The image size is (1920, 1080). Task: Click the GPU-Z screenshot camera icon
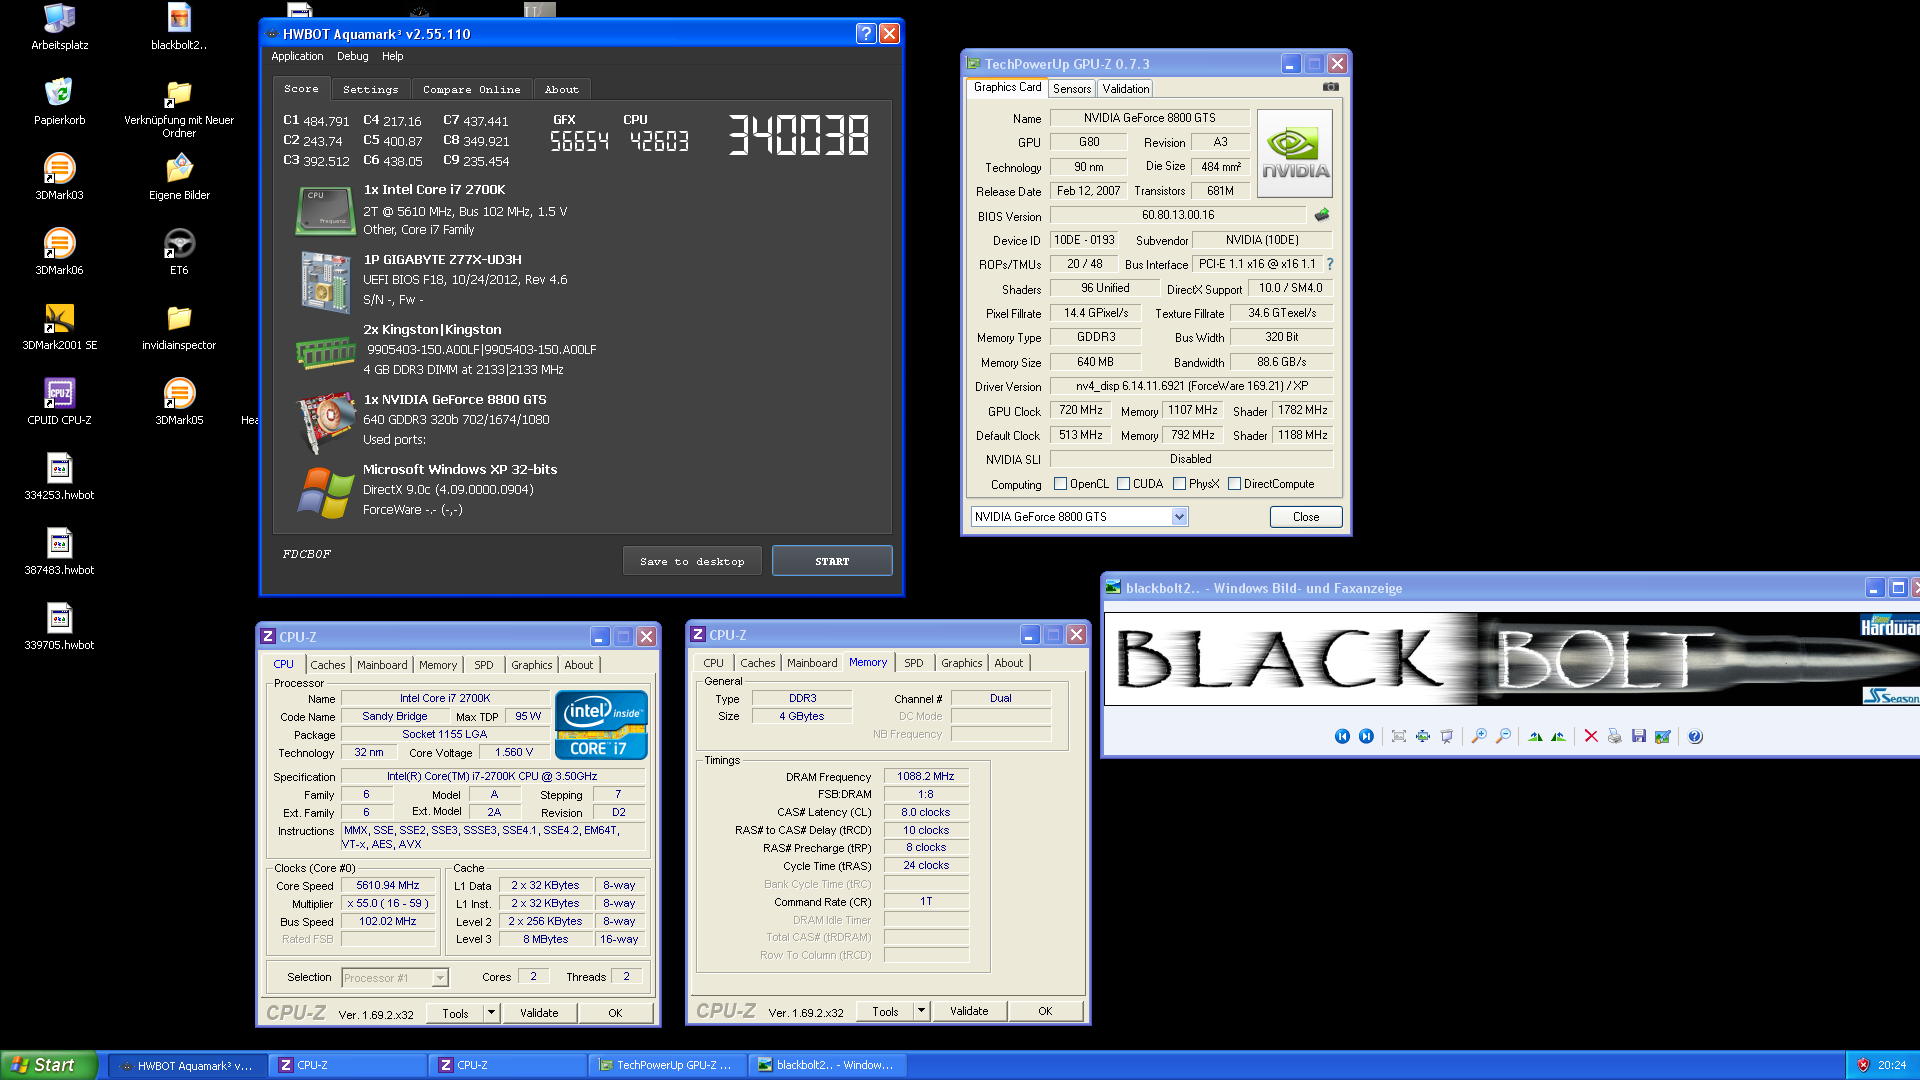(1330, 87)
